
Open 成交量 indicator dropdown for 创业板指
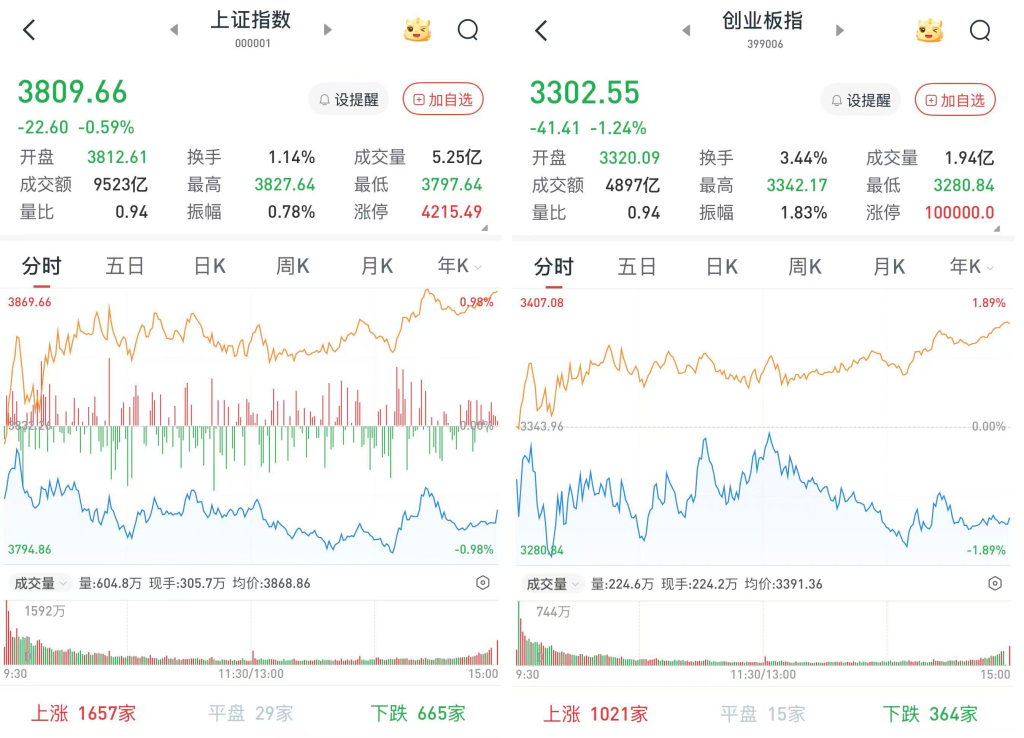[552, 584]
